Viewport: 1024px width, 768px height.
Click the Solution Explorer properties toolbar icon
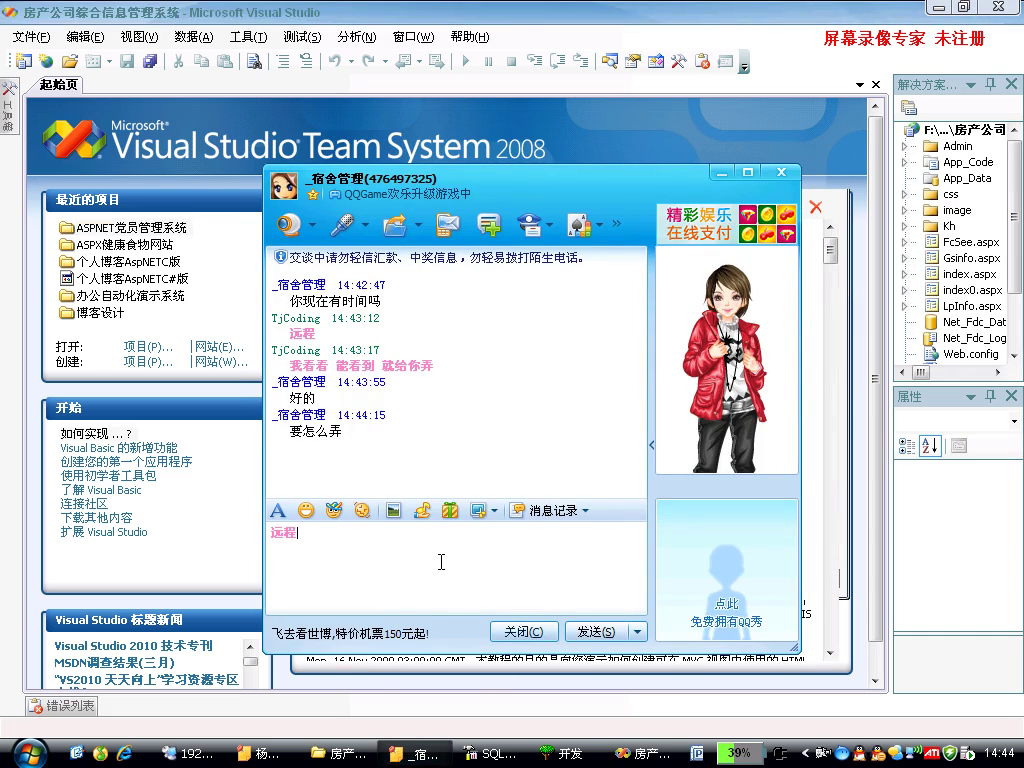pyautogui.click(x=908, y=108)
